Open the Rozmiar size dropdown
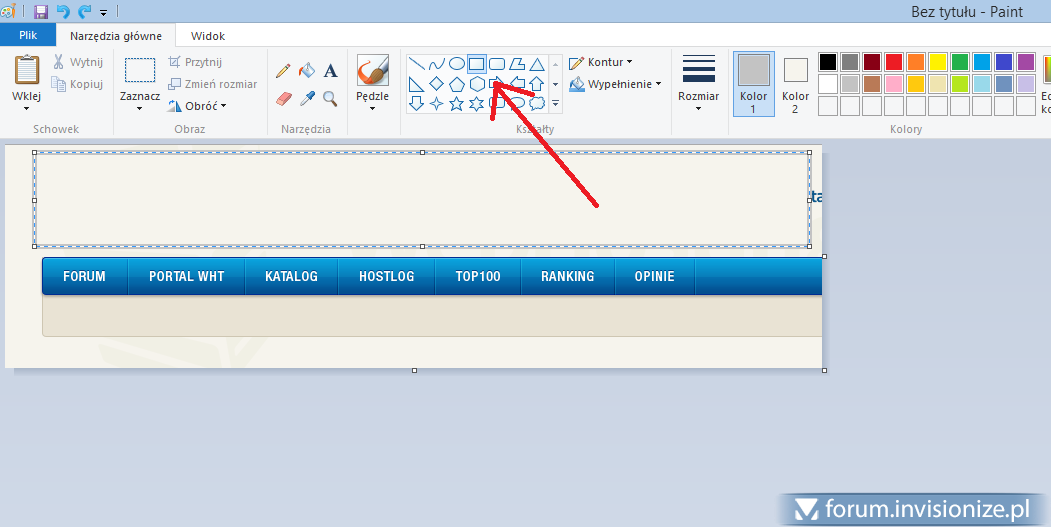Screen dimensions: 1051x527 tap(698, 83)
